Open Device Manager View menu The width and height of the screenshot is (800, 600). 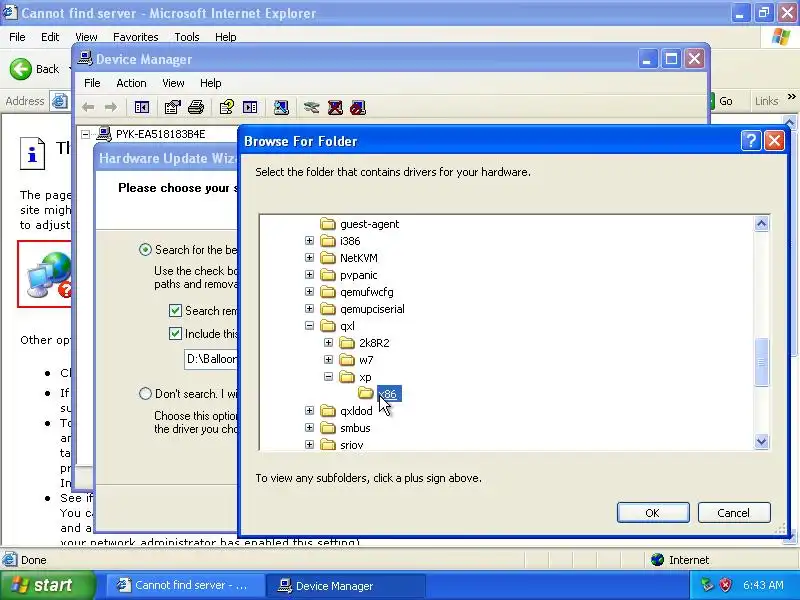pos(173,83)
